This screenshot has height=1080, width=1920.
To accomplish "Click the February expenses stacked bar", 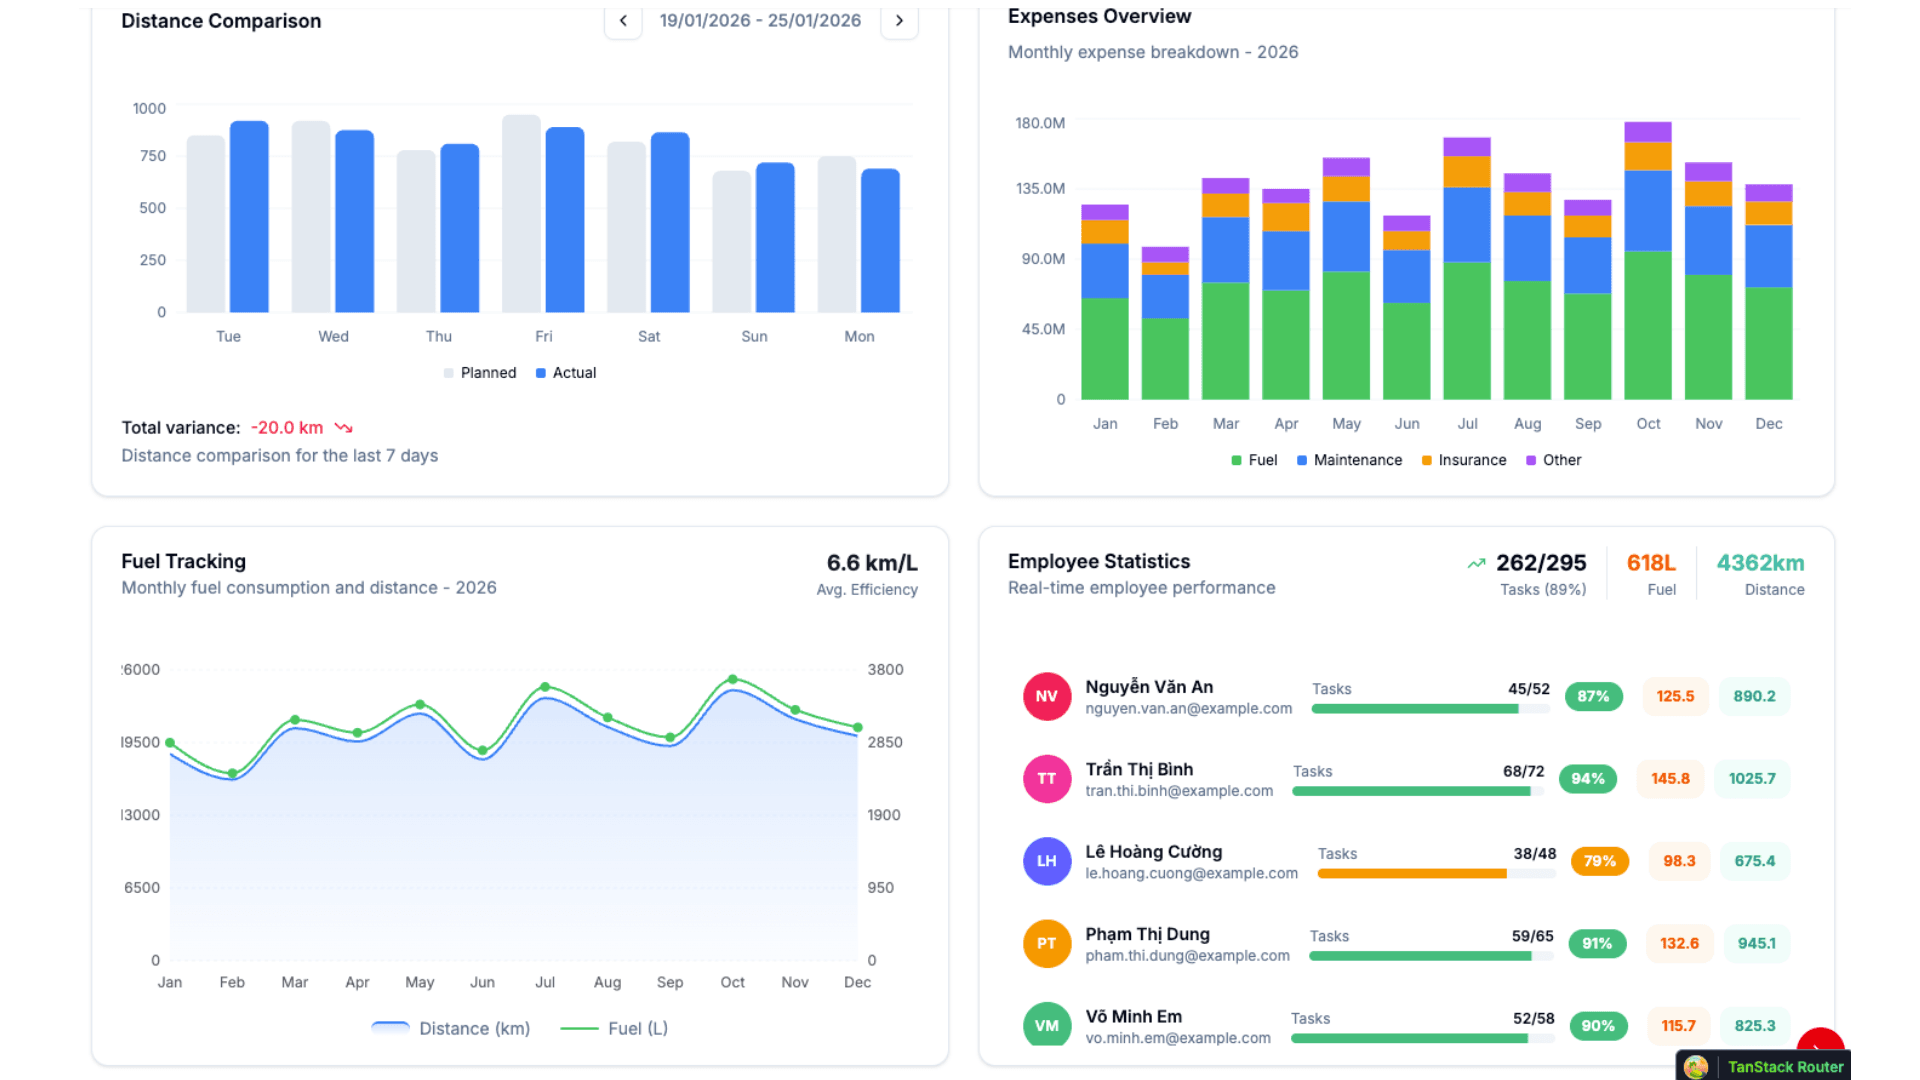I will point(1165,323).
